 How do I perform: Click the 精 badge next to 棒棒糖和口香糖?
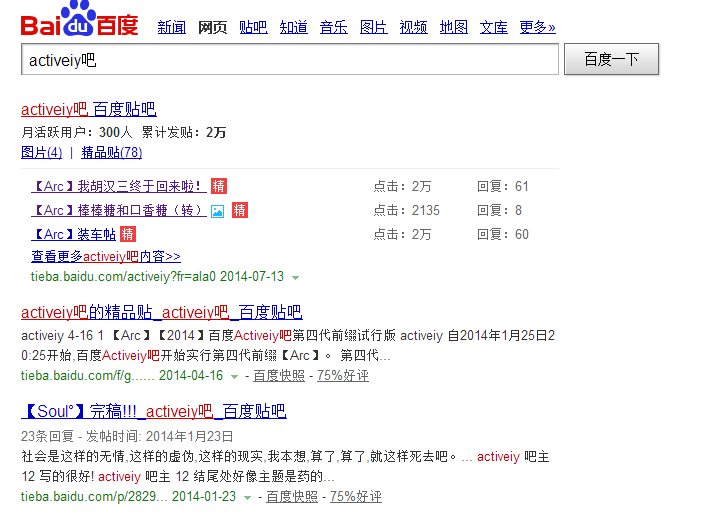(x=240, y=210)
